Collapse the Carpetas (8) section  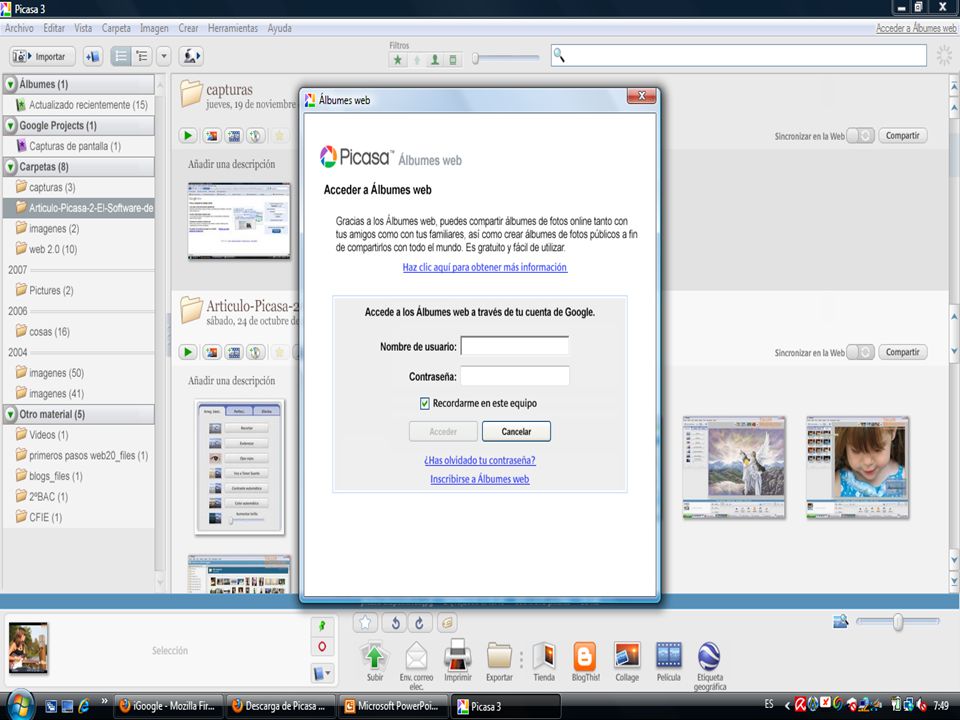[x=10, y=167]
